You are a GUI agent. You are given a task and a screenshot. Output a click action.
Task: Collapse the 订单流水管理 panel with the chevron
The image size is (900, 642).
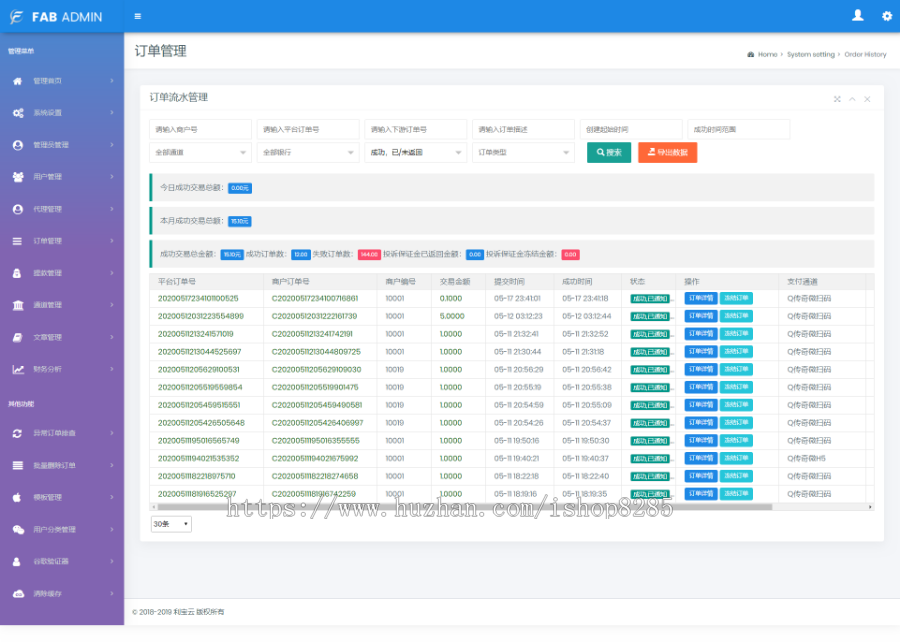tap(852, 99)
